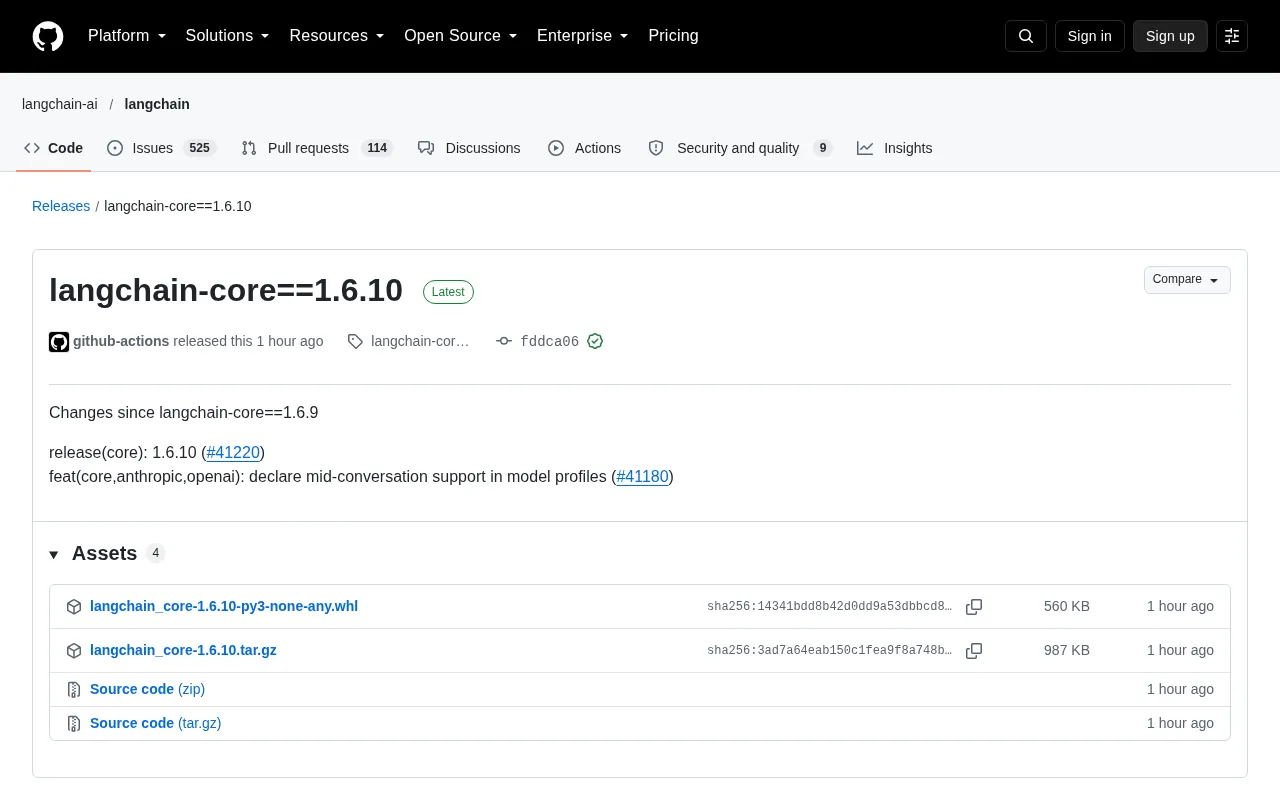Click the Assets count badge 4
This screenshot has width=1280, height=800.
tap(155, 553)
